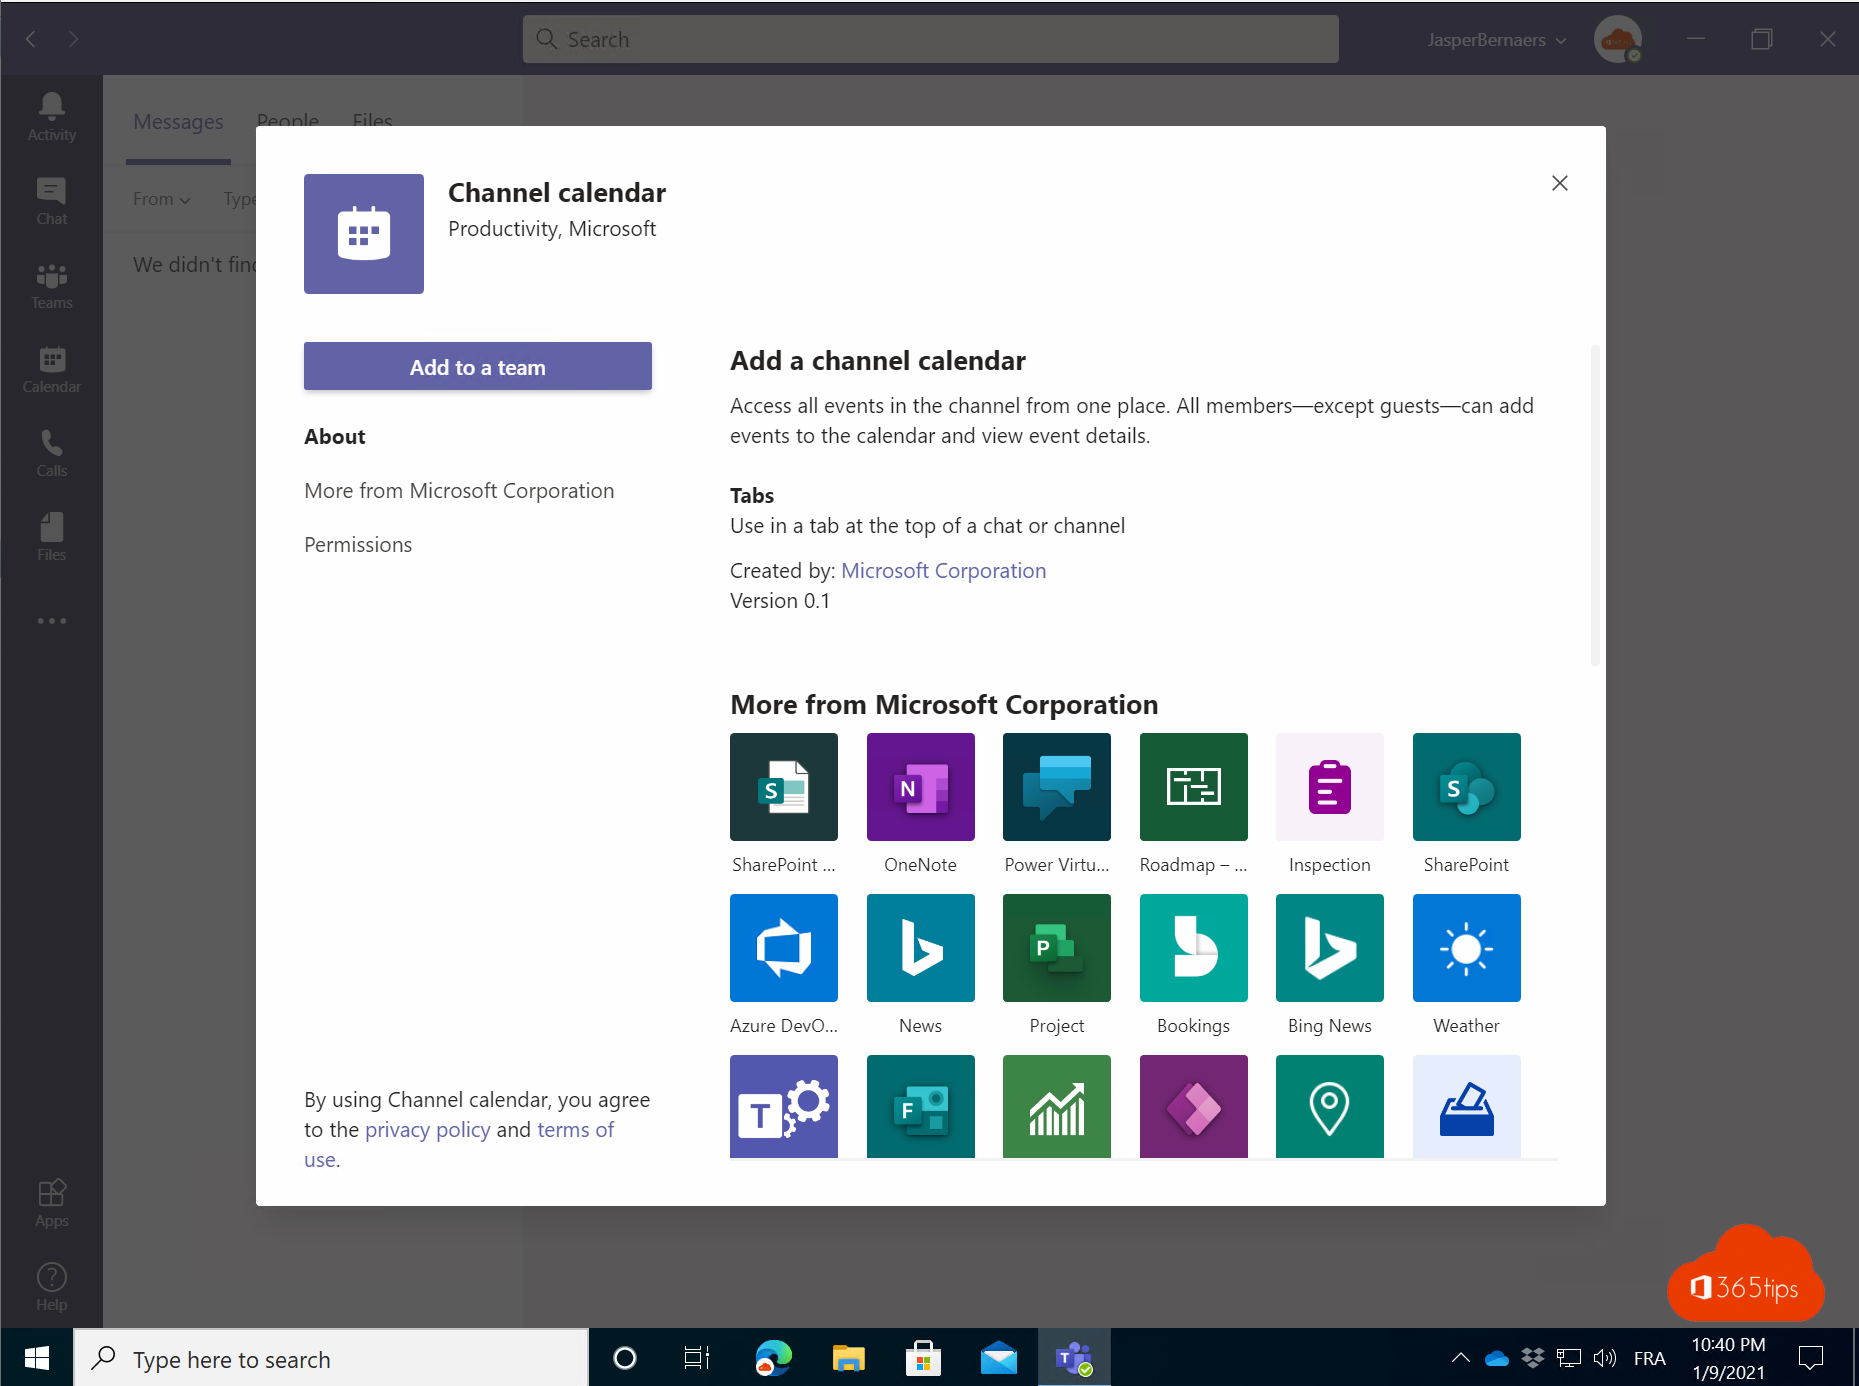This screenshot has width=1859, height=1386.
Task: Click the dialog's vertical scrollbar
Action: (x=1594, y=505)
